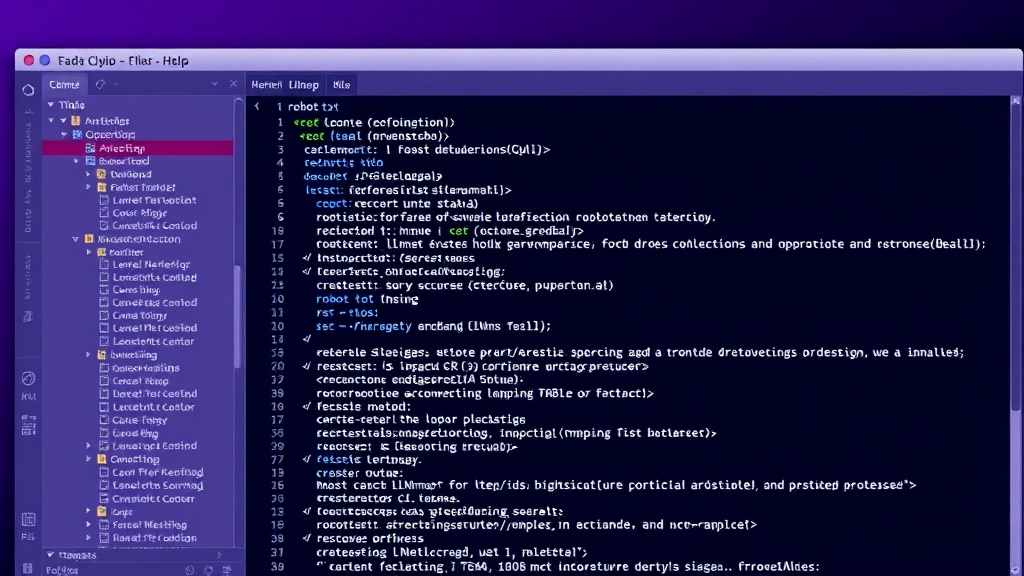Click the file icon next to Cercel Tbiog
The image size is (1024, 576).
(x=104, y=381)
